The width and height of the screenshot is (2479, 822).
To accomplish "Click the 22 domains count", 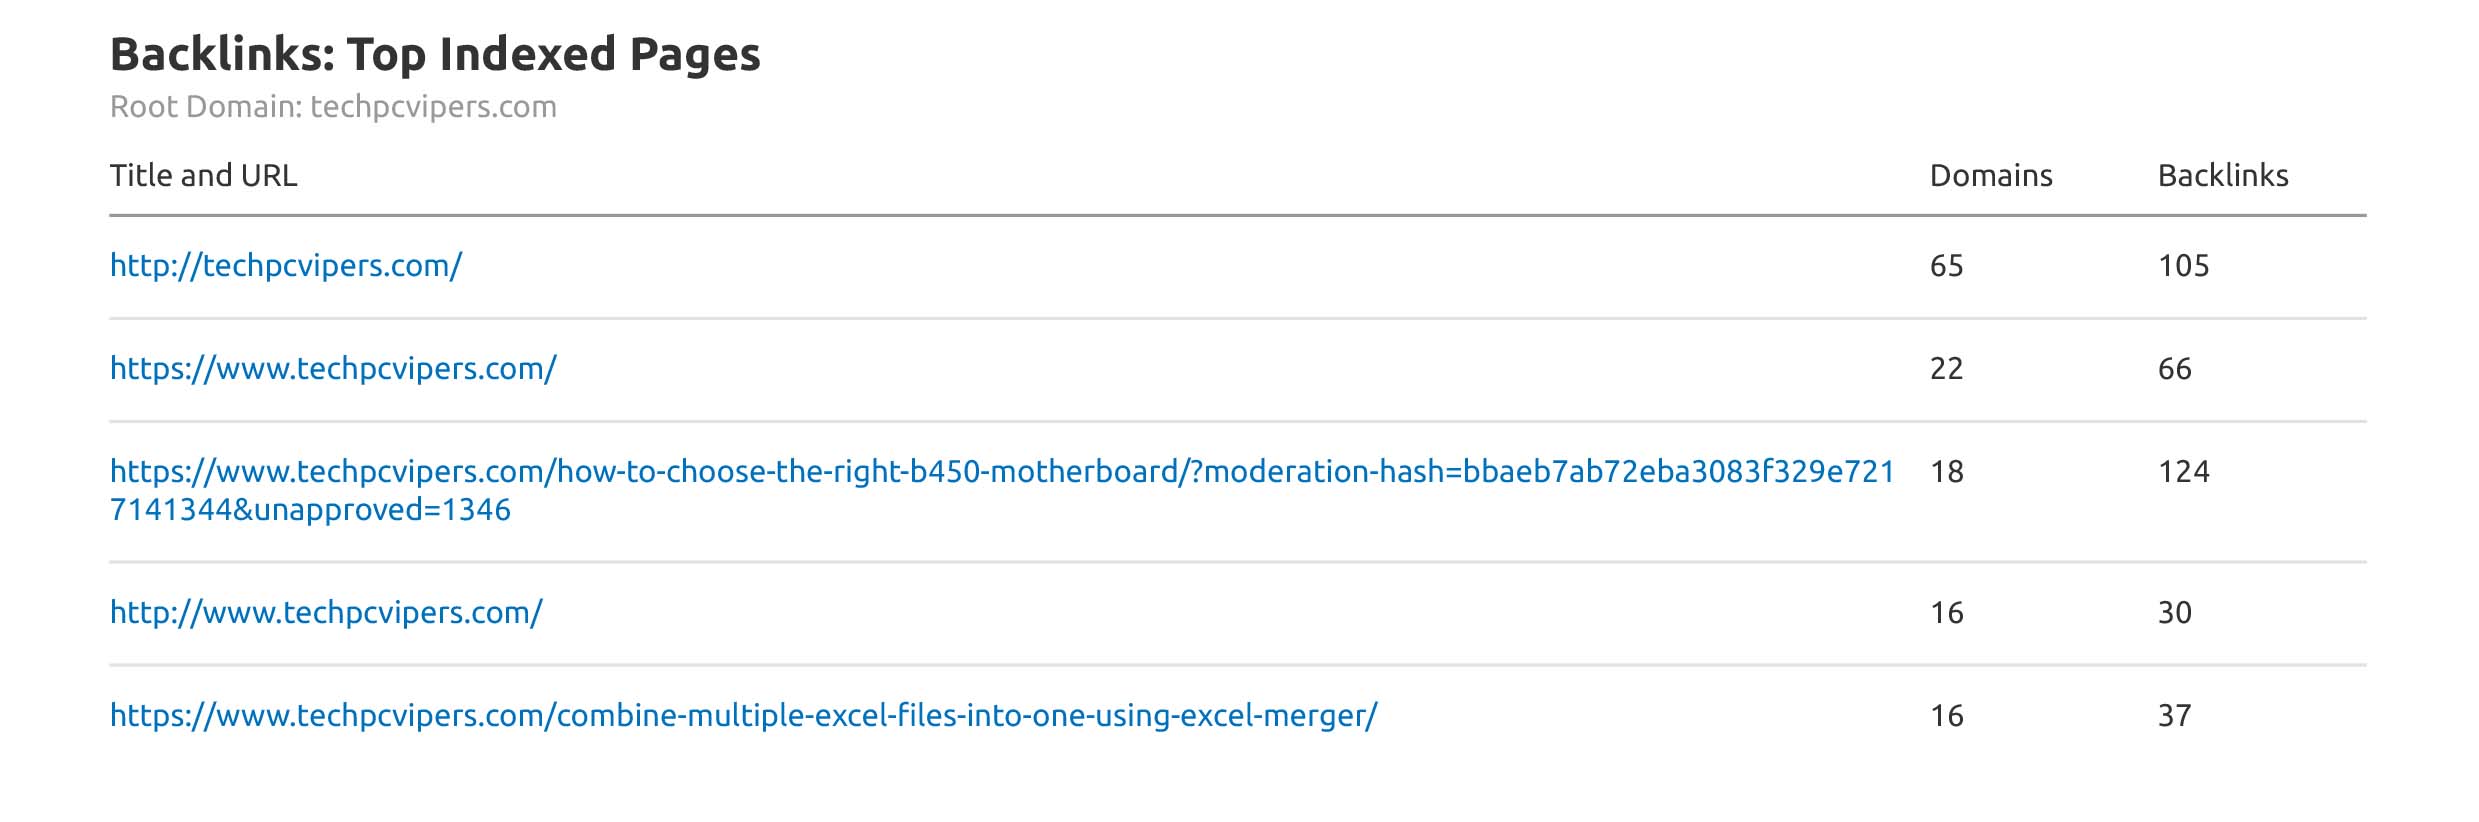I will (x=1946, y=369).
